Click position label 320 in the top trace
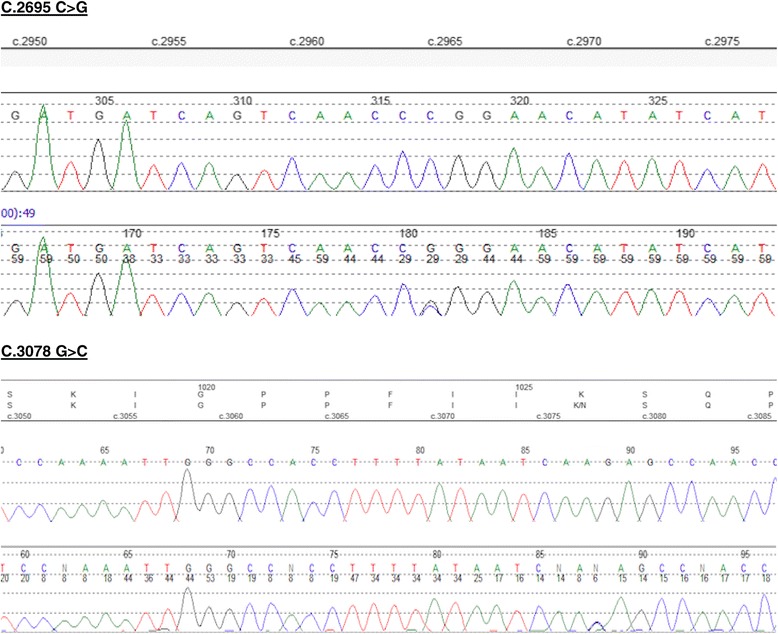 (x=520, y=101)
